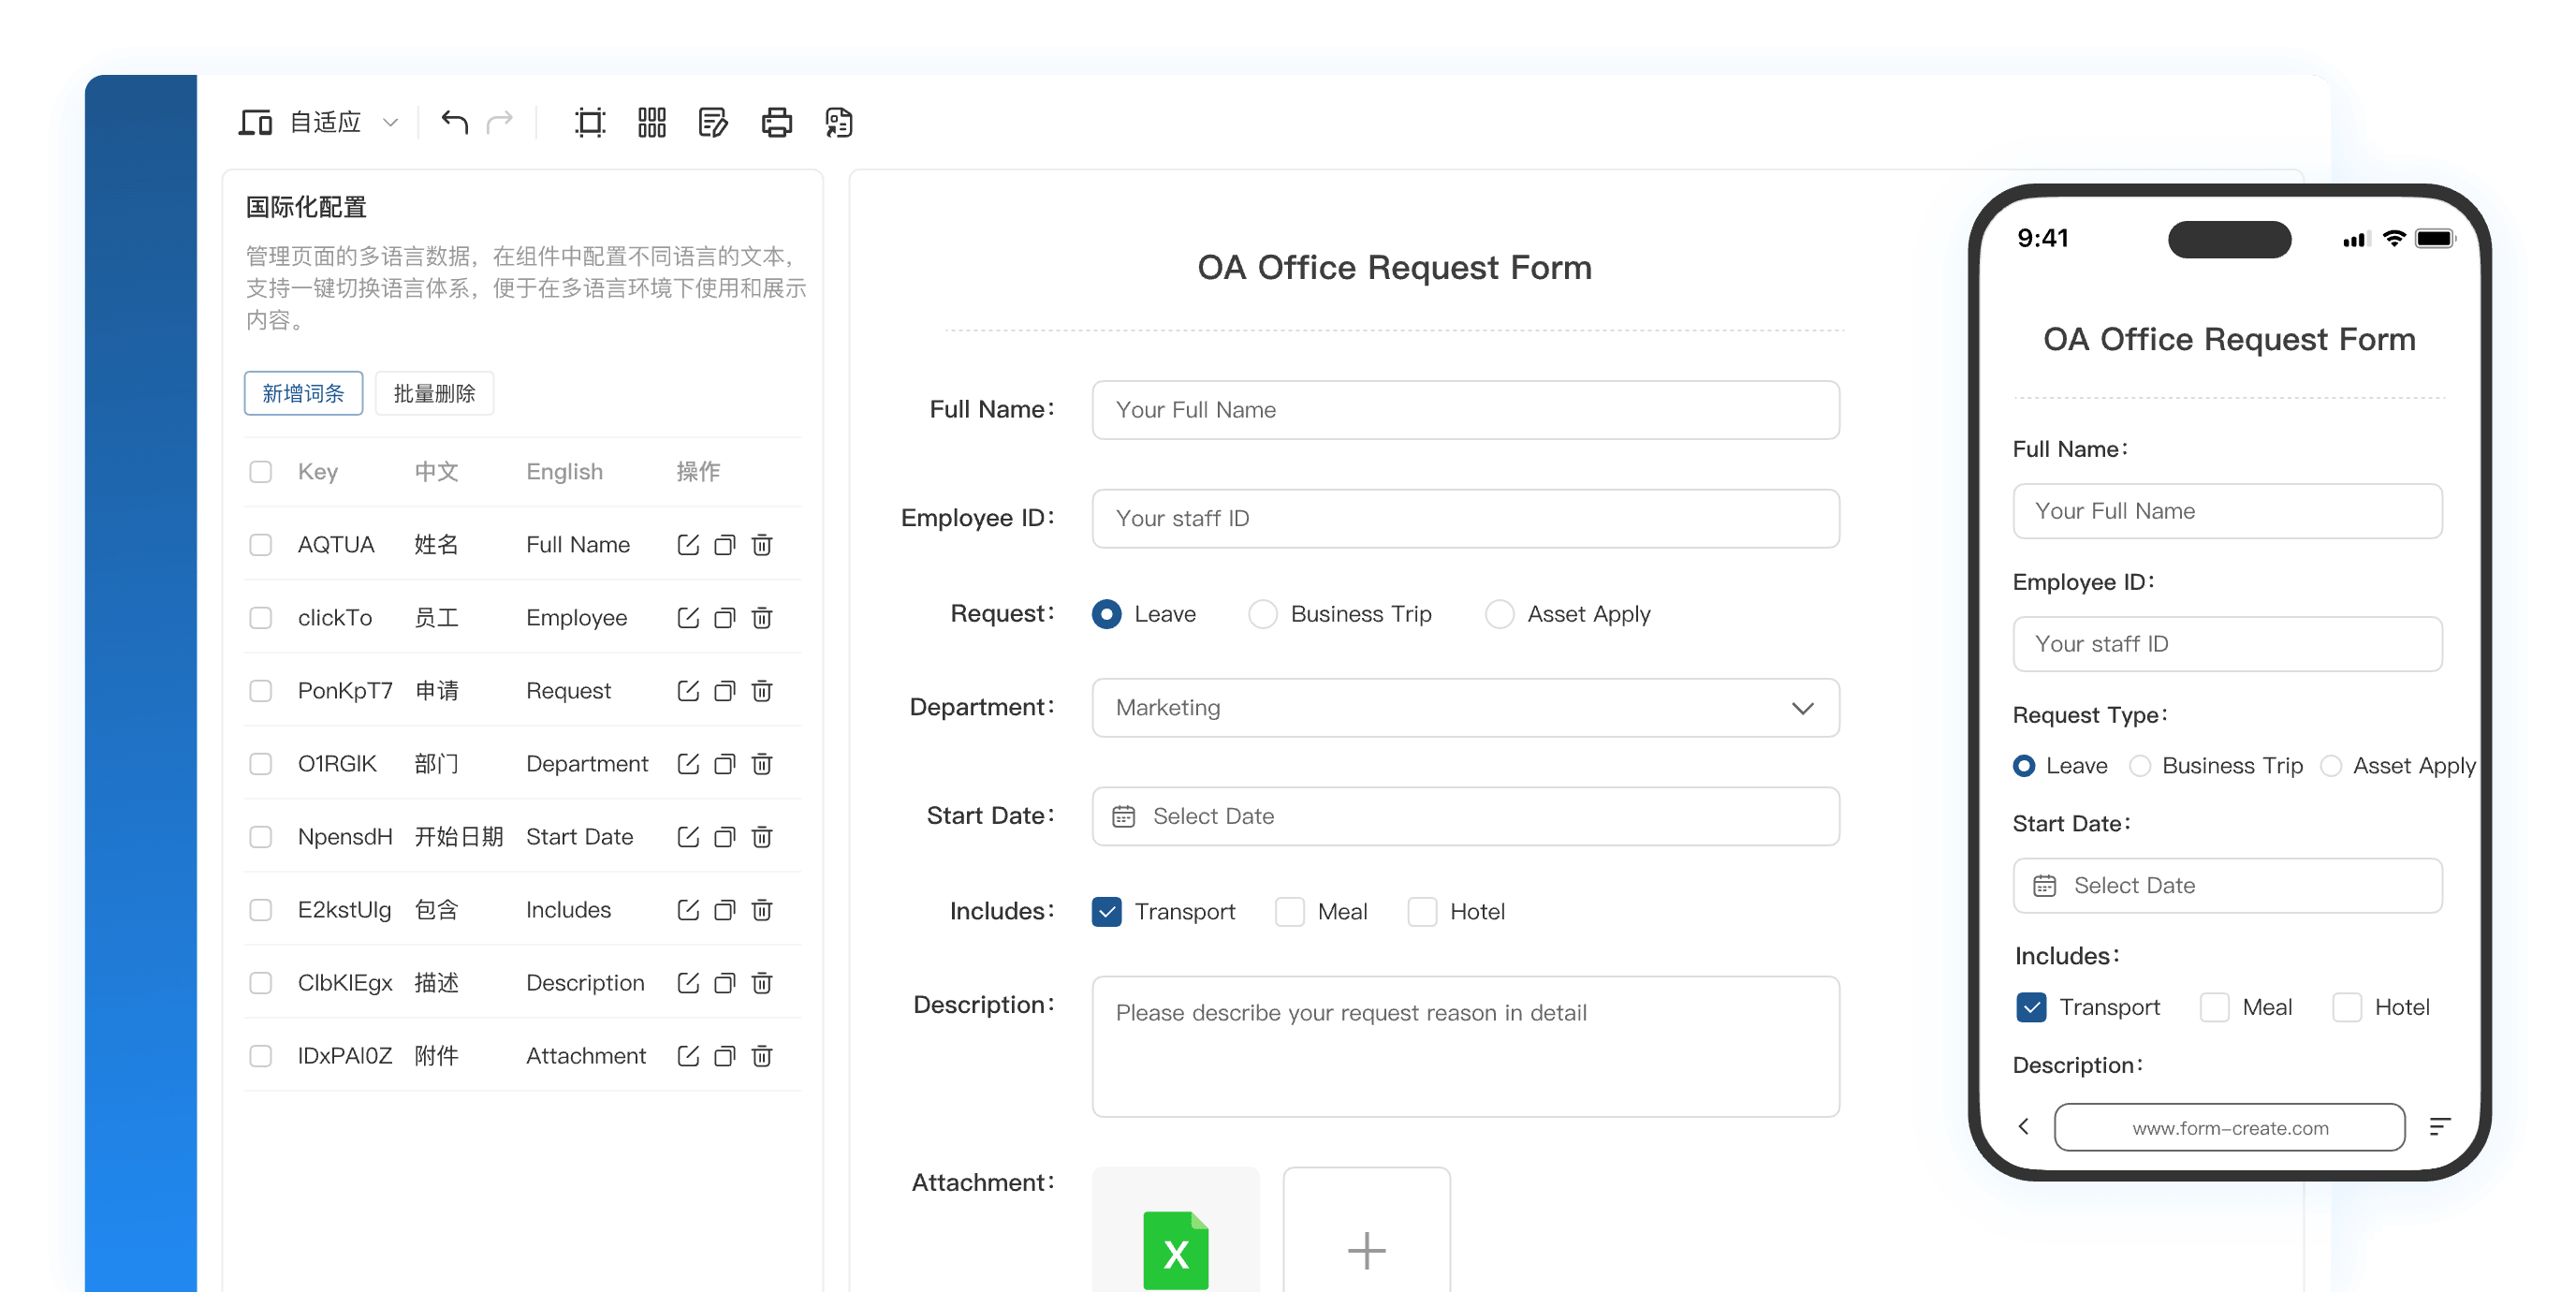Image resolution: width=2576 pixels, height=1292 pixels.
Task: Delete the clickTo Employee entry
Action: (762, 617)
